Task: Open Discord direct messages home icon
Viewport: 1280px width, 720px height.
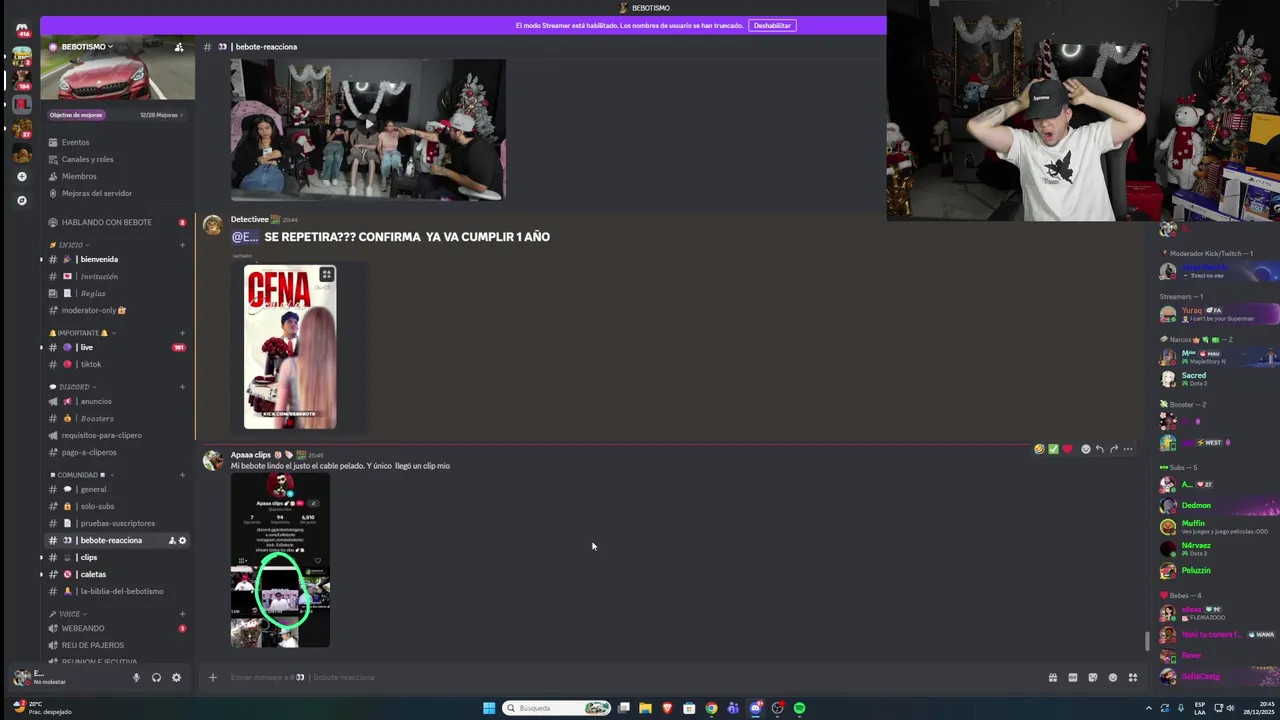Action: (22, 28)
